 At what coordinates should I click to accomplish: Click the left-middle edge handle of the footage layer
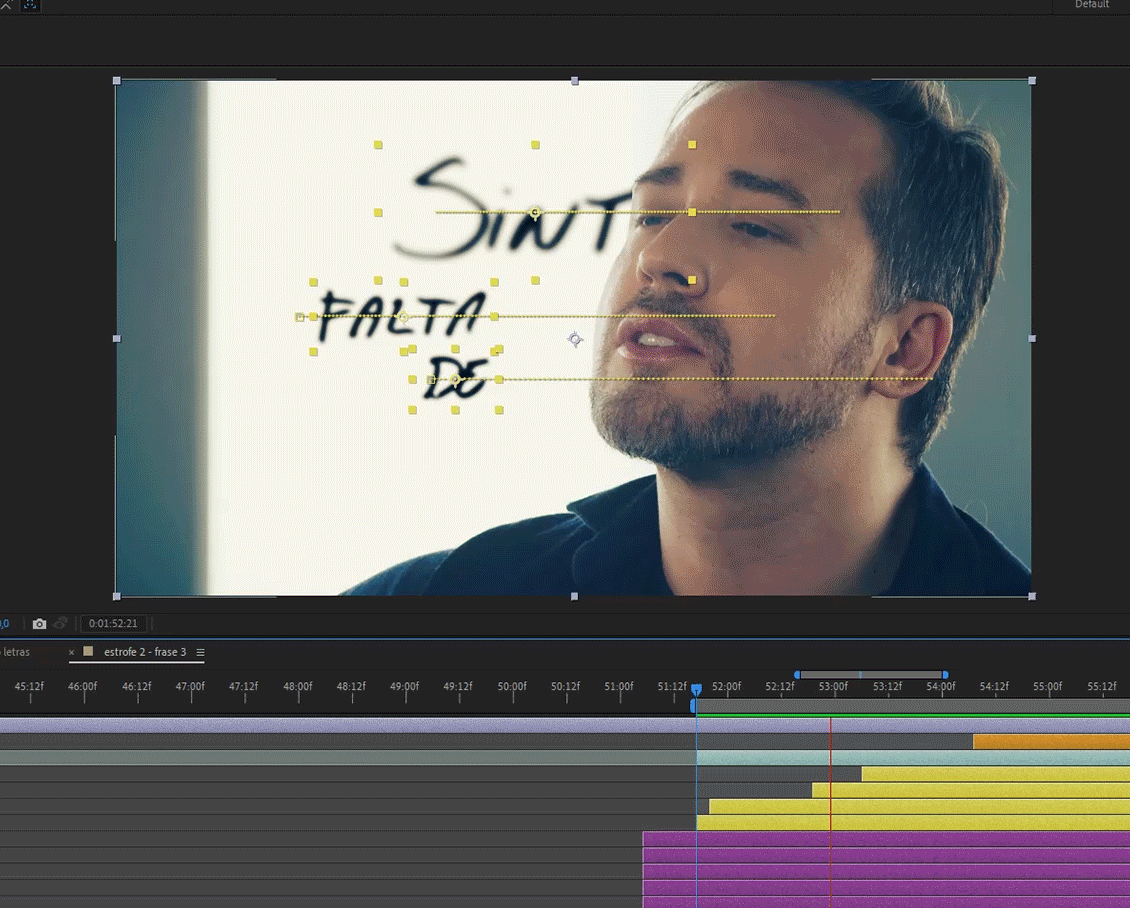point(117,339)
